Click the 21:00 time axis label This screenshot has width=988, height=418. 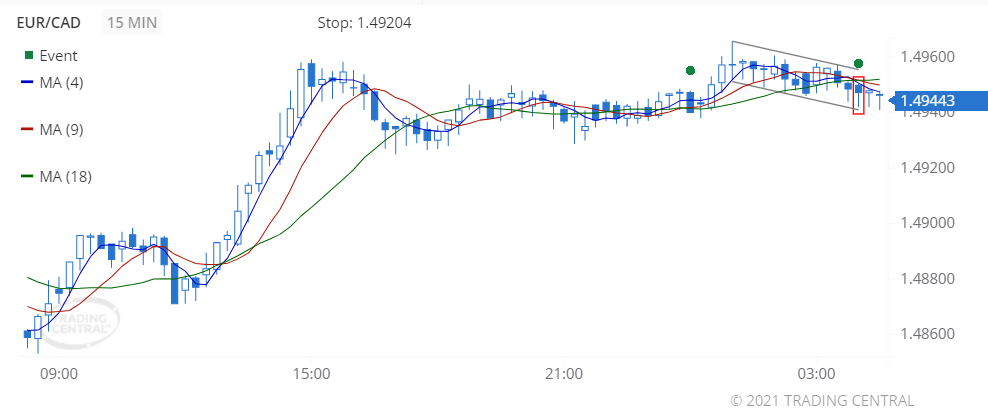563,374
